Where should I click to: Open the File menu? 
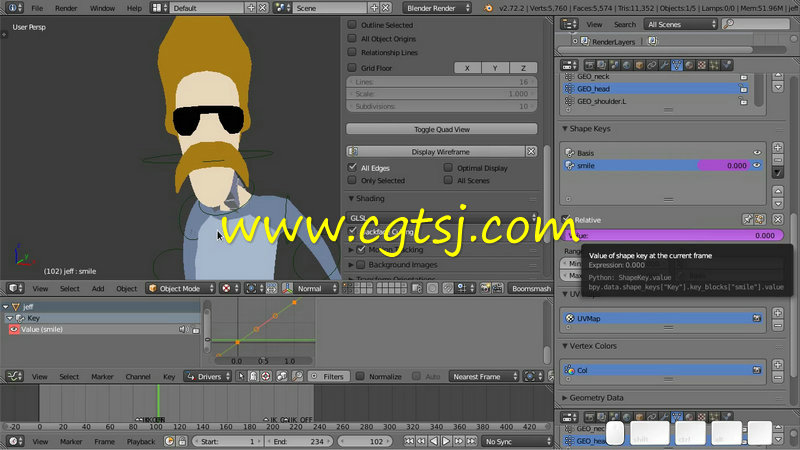[37, 8]
